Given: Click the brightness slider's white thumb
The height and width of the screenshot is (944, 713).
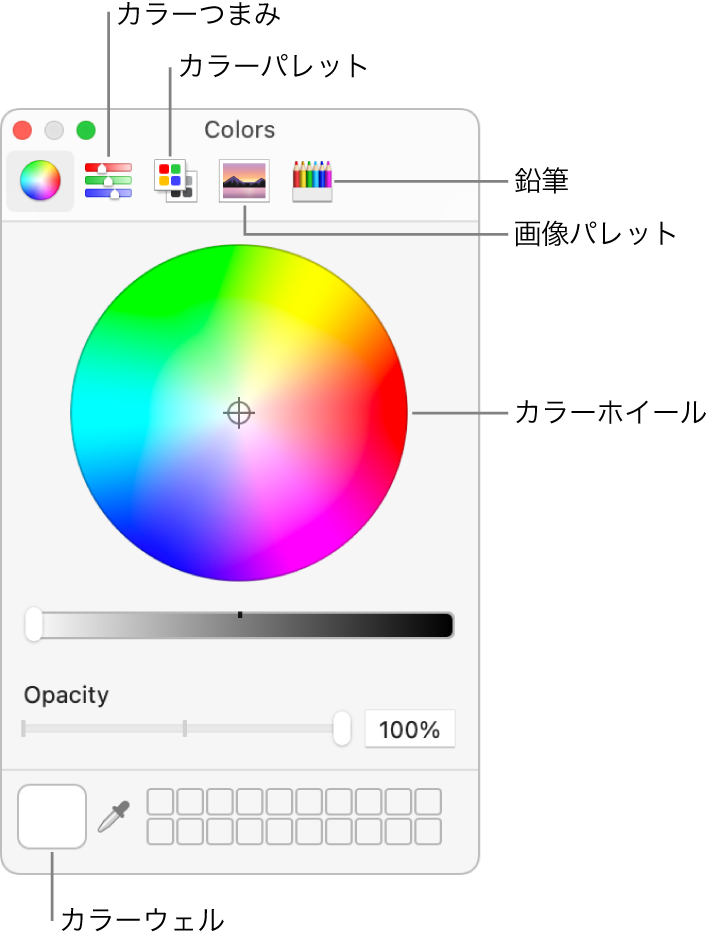Looking at the screenshot, I should point(34,624).
